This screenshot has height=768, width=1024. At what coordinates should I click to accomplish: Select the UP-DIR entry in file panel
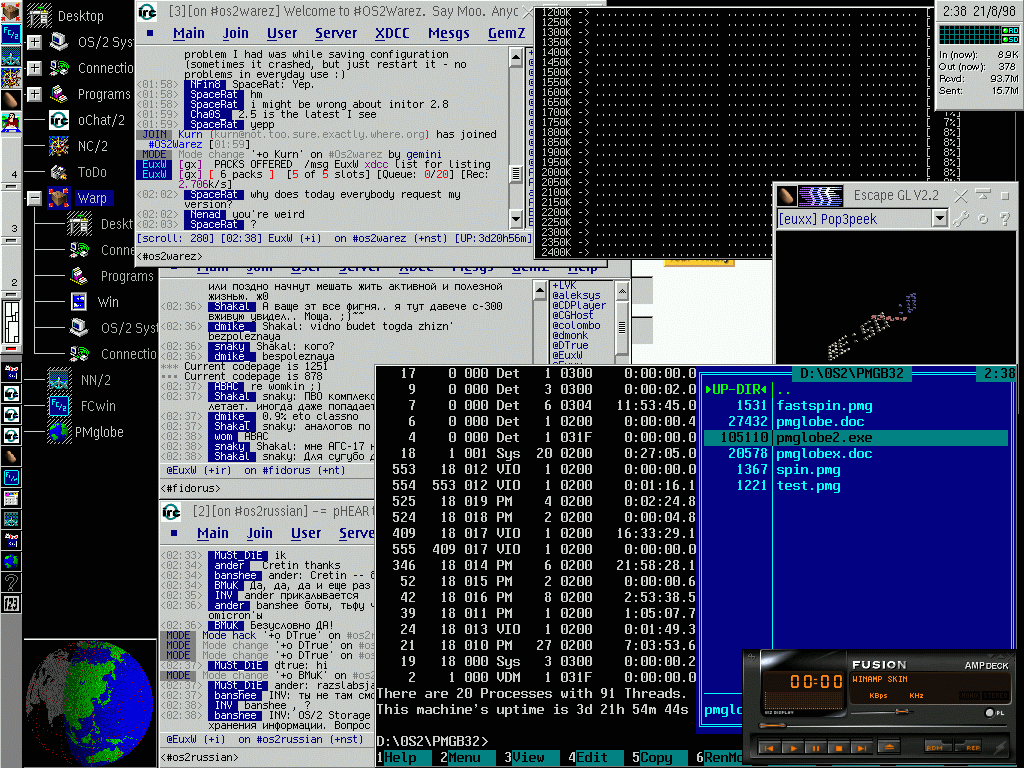coord(736,390)
